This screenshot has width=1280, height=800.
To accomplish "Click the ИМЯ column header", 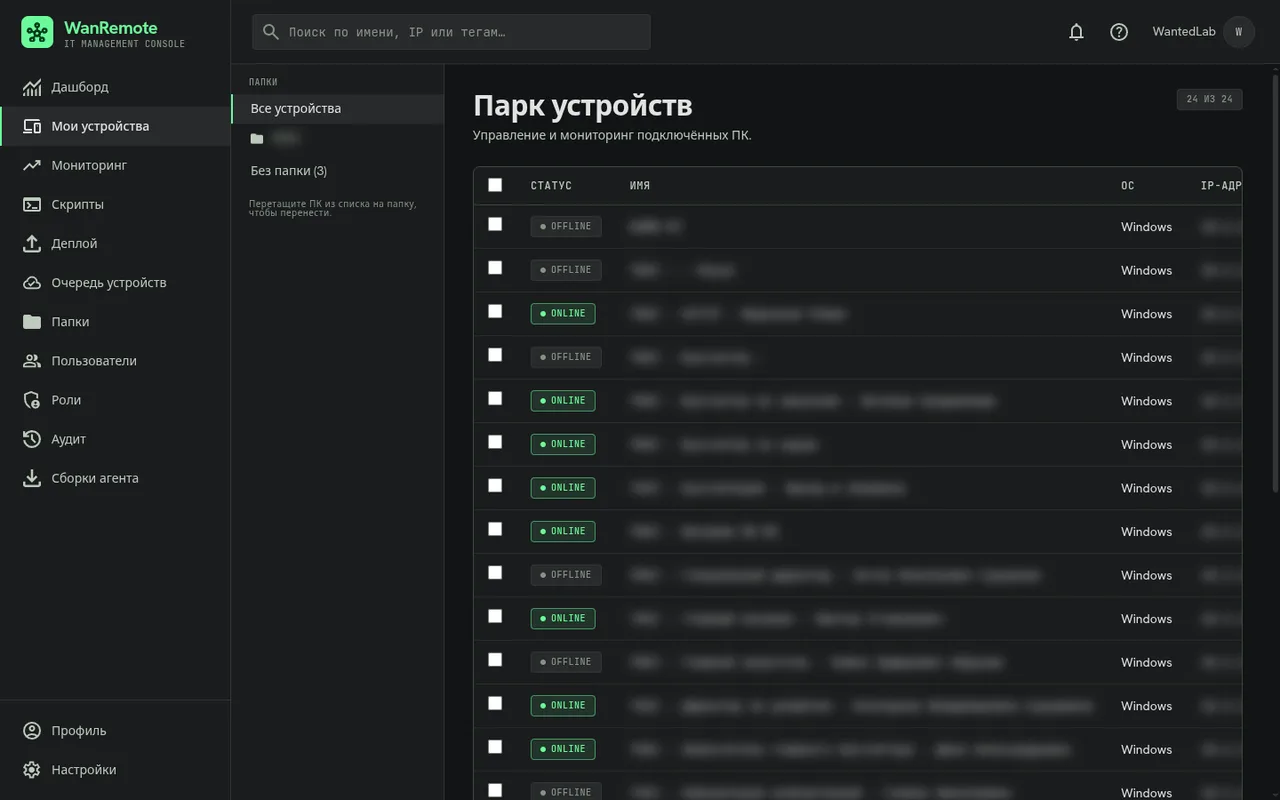I will (x=640, y=186).
